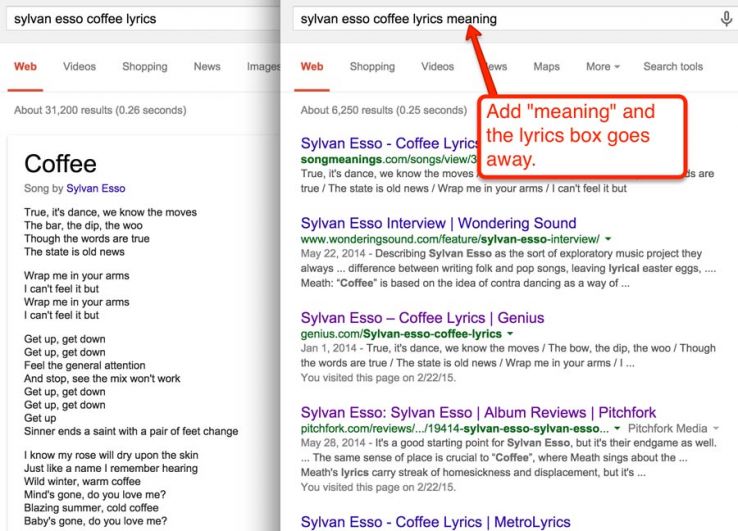The image size is (738, 531).
Task: Click lyric line 'Wild winter, warm coffee'
Action: point(82,482)
